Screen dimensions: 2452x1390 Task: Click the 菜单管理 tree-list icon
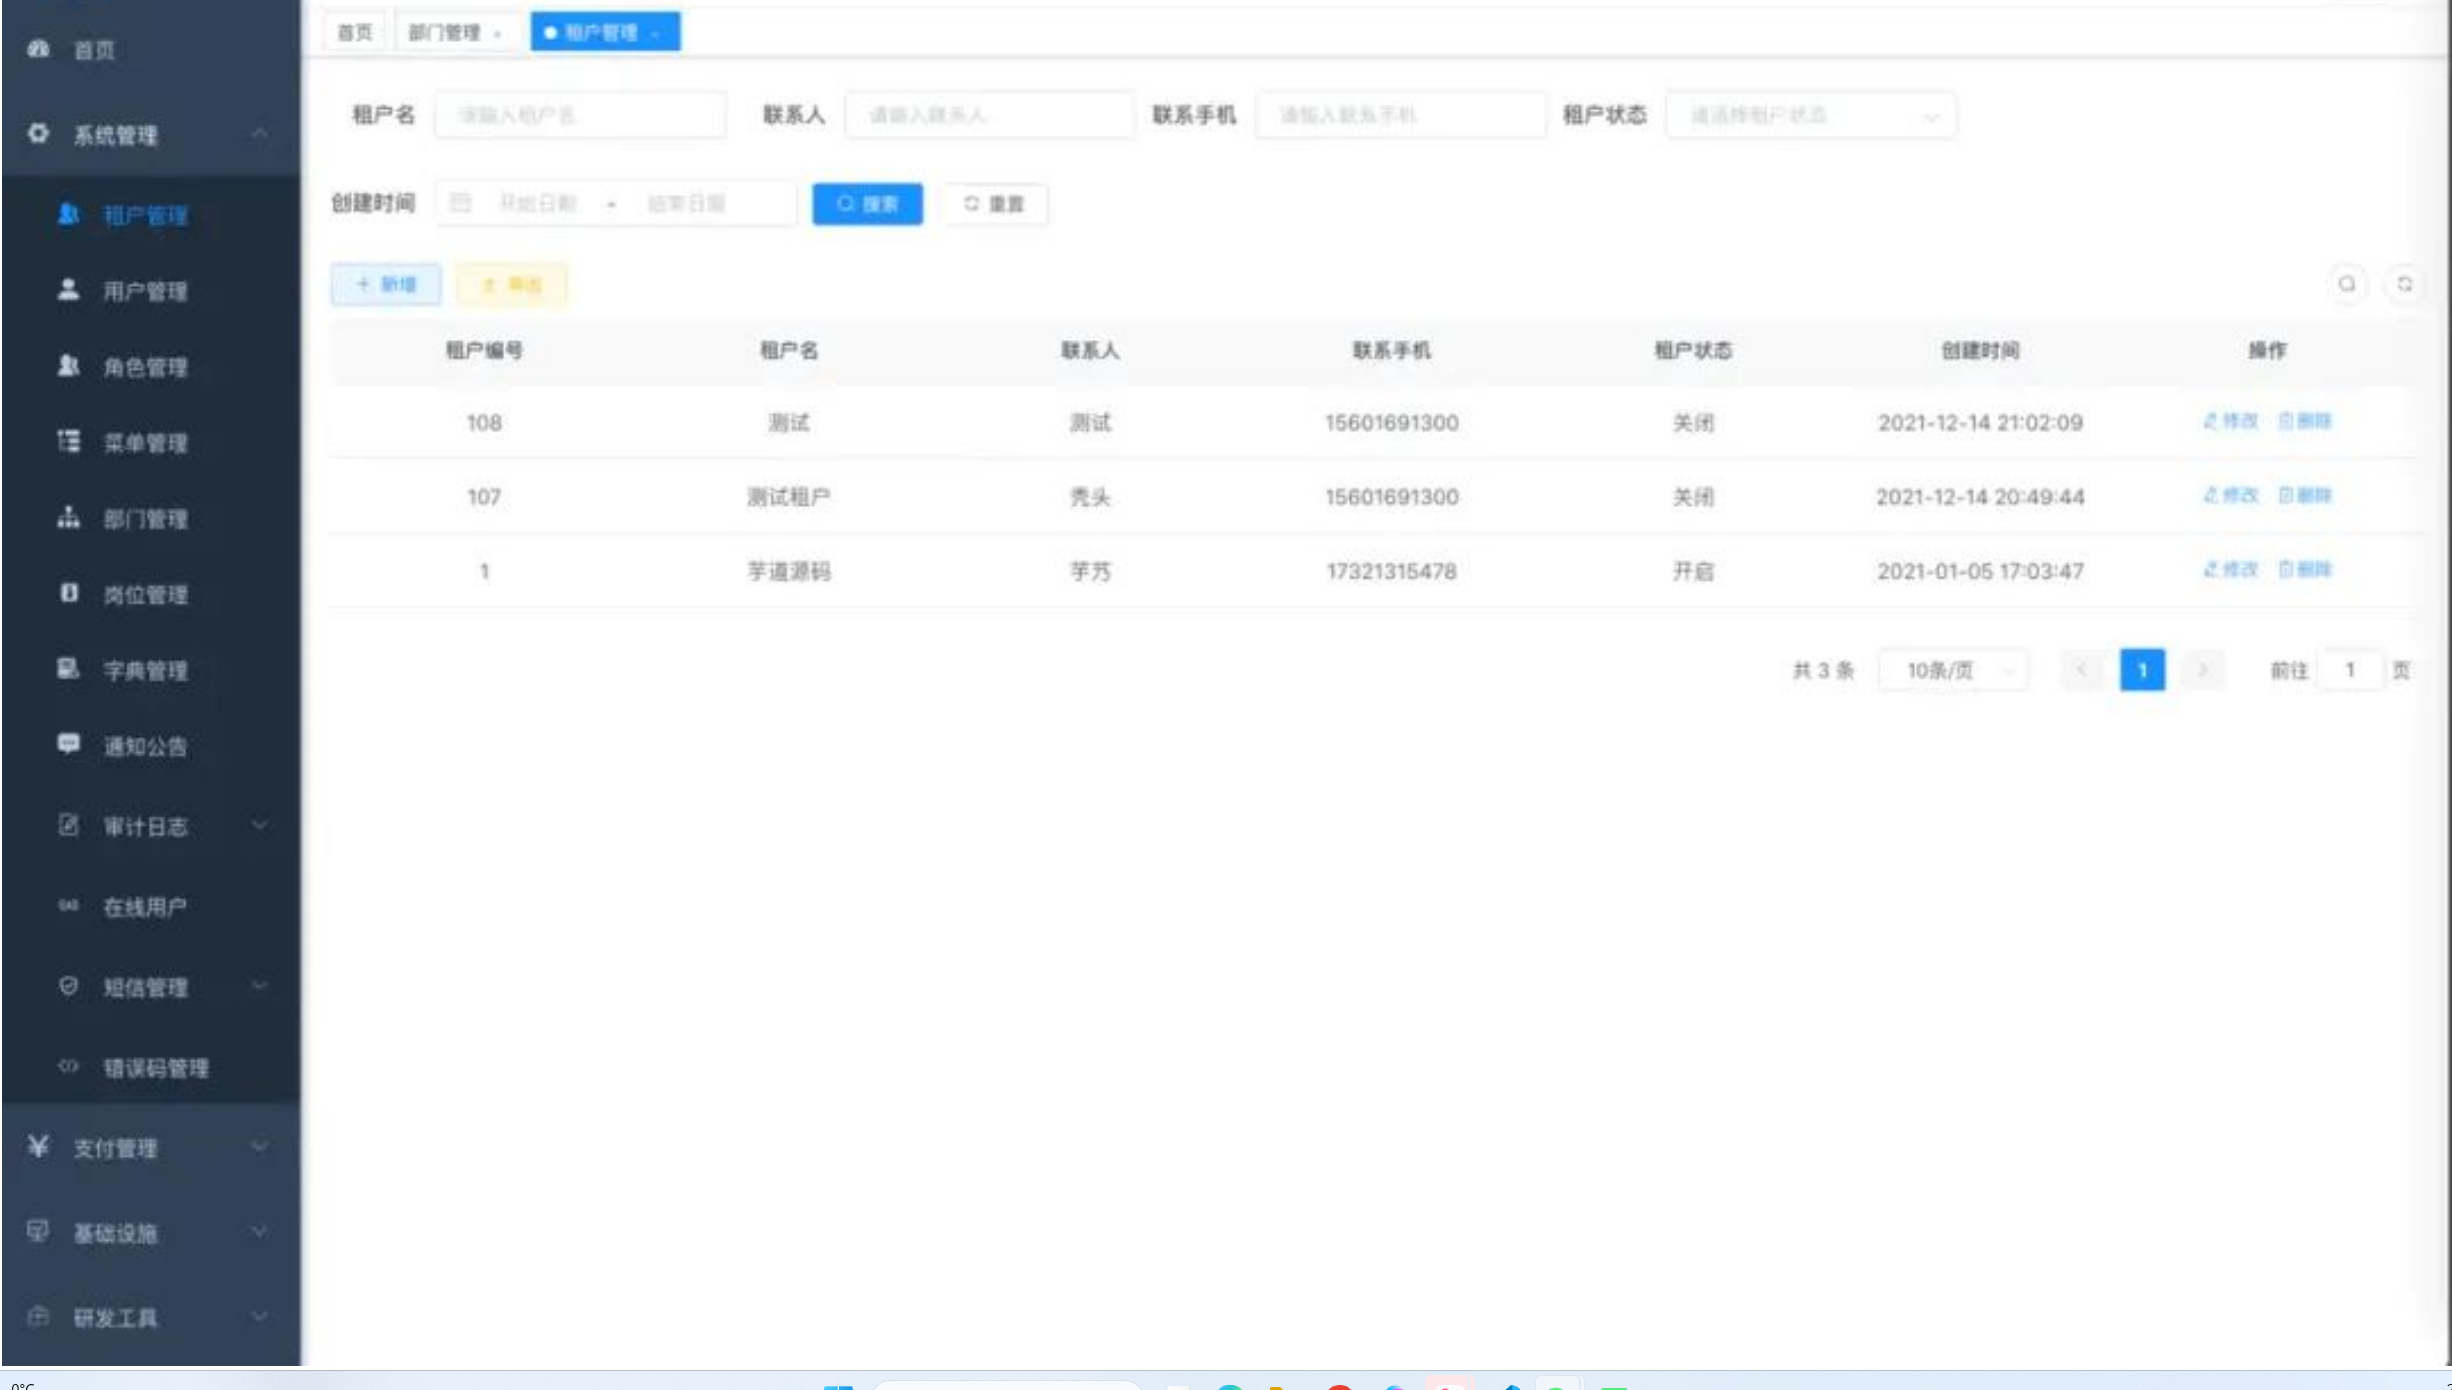pos(68,441)
